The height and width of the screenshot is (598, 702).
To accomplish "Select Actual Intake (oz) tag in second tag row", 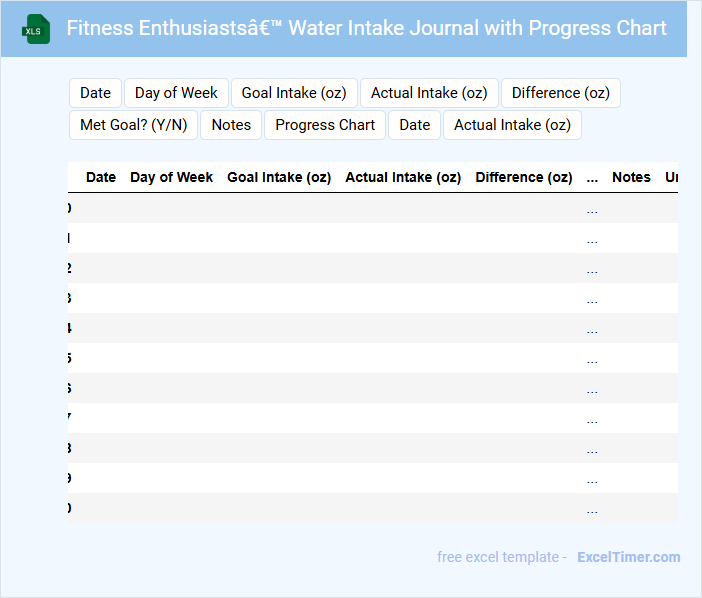I will pos(512,125).
